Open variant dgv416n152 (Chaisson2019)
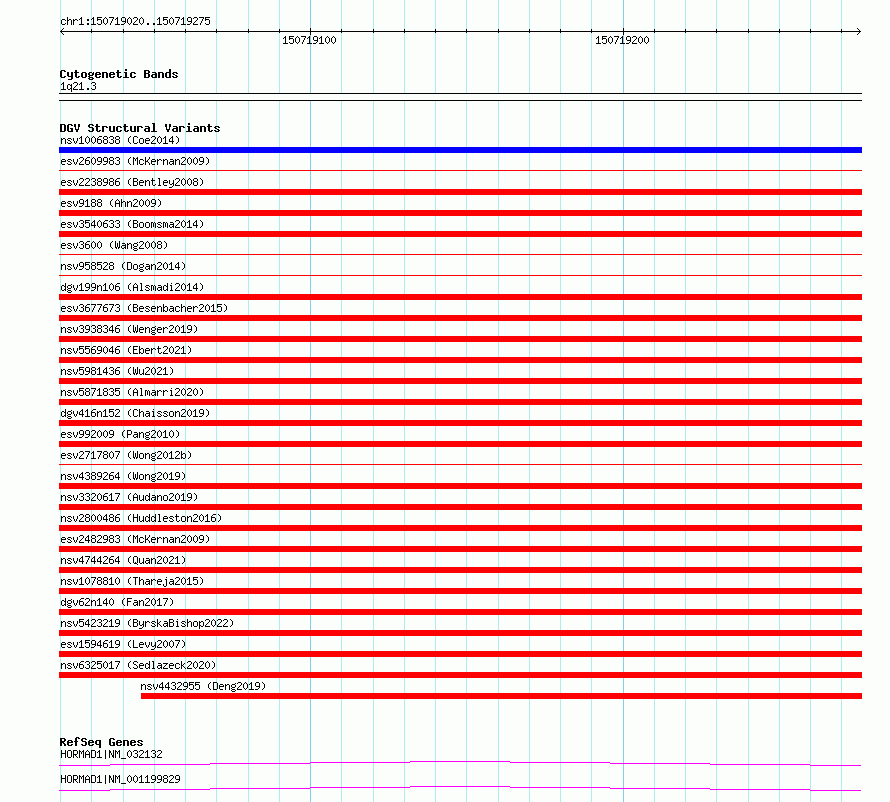The width and height of the screenshot is (890, 802). tap(135, 413)
